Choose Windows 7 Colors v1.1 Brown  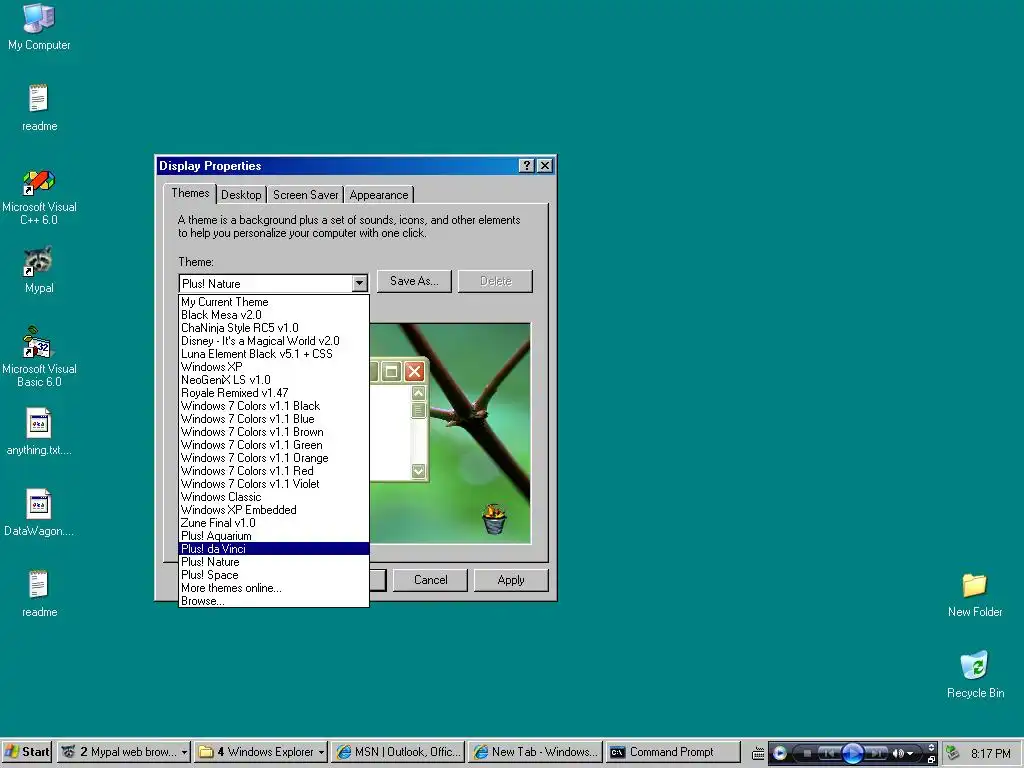tap(274, 432)
